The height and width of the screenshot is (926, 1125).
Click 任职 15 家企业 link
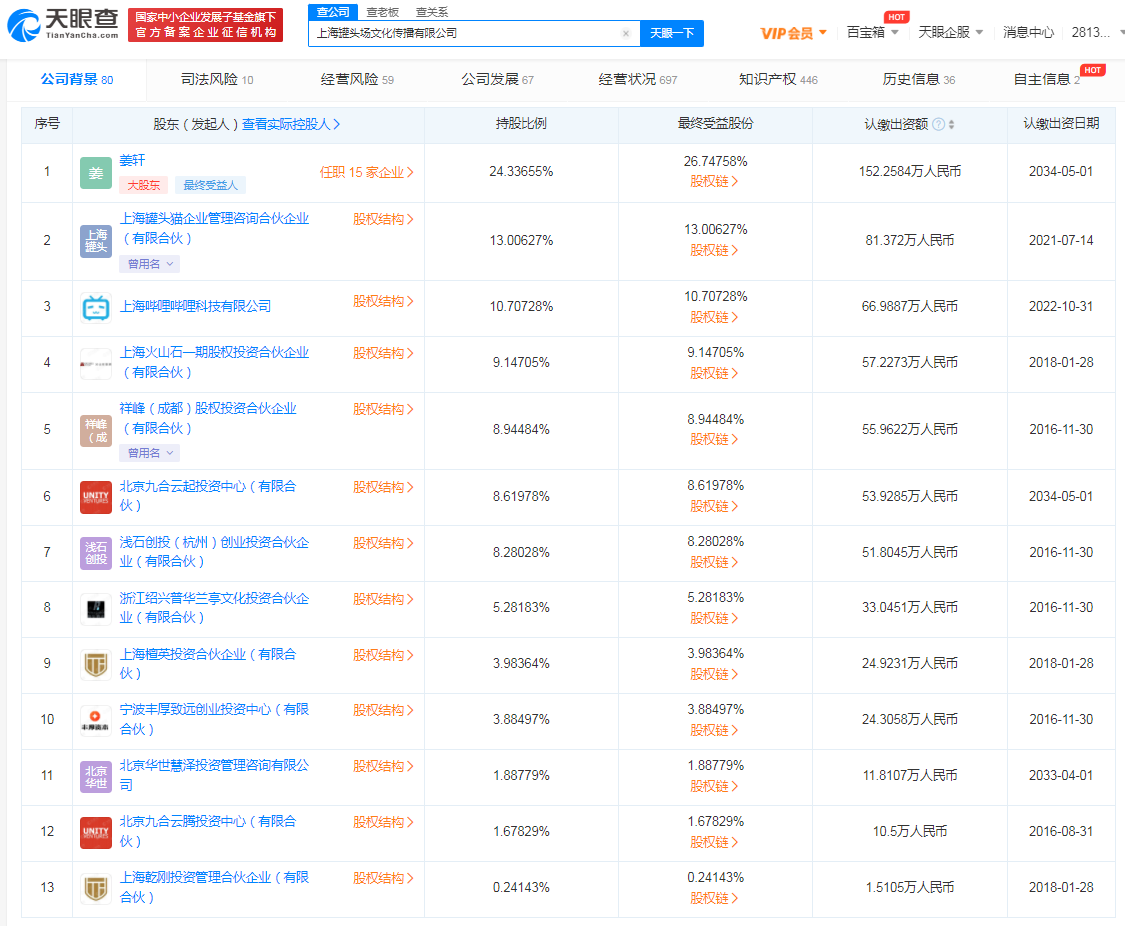366,172
